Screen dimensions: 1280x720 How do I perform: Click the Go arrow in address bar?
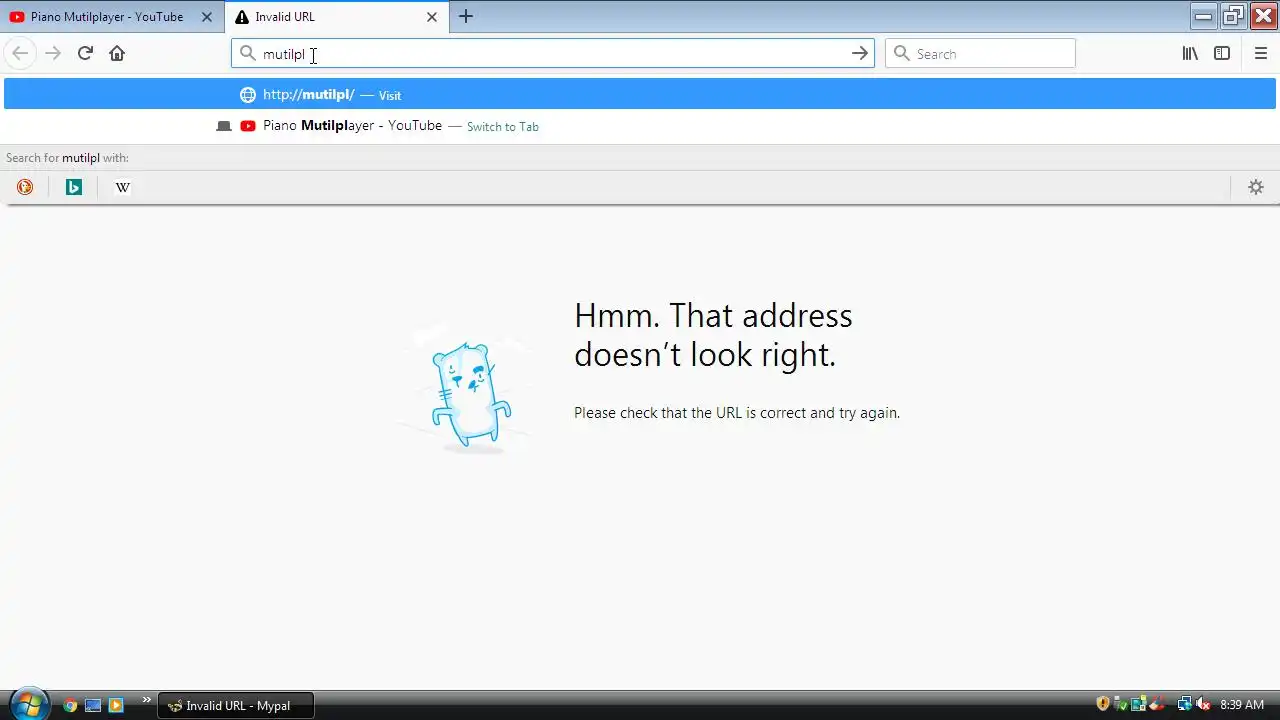tap(860, 54)
